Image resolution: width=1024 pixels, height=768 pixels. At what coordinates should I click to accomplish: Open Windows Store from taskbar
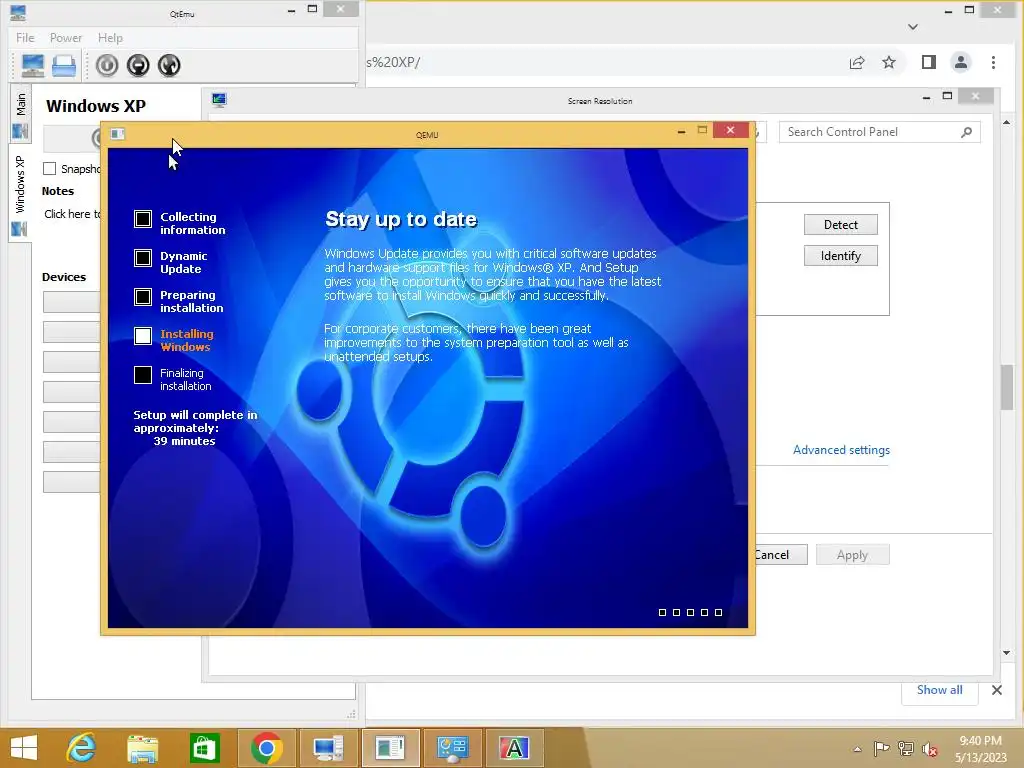pyautogui.click(x=204, y=748)
